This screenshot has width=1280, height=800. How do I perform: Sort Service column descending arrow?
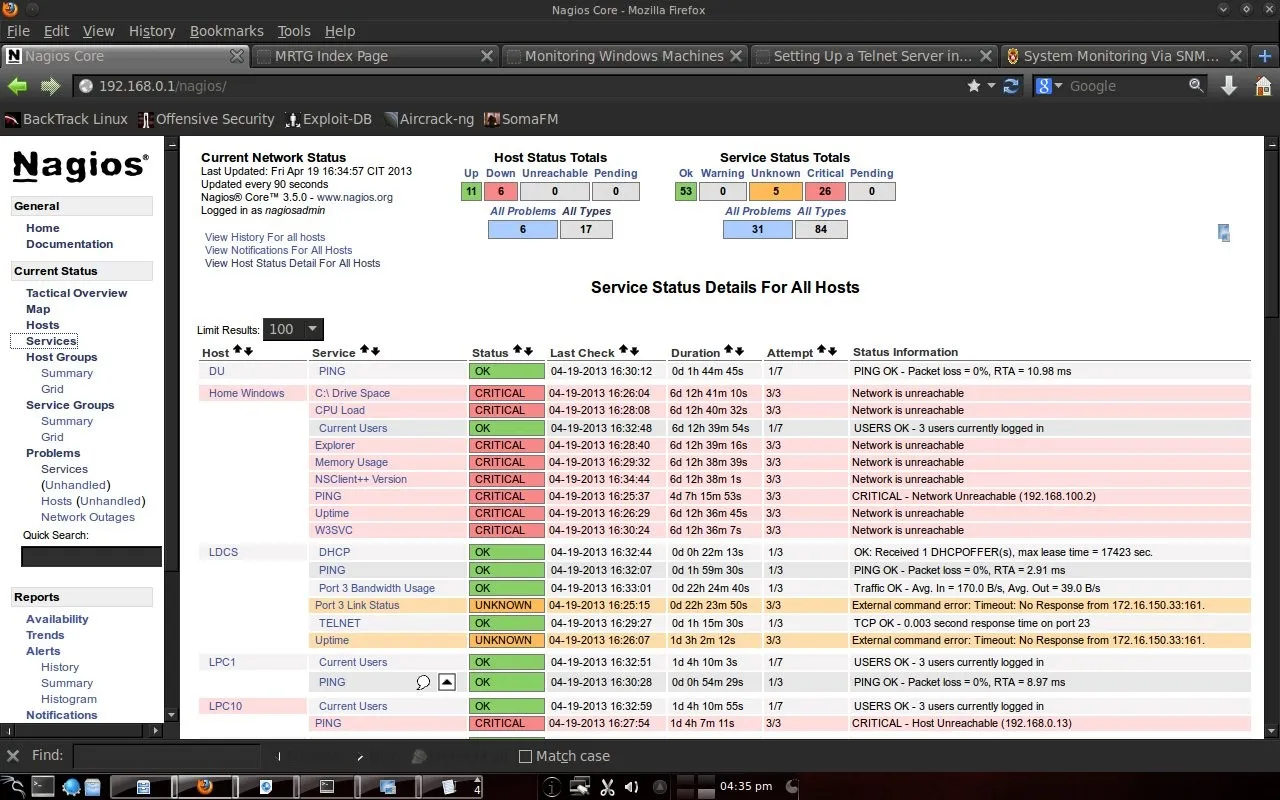pyautogui.click(x=375, y=351)
